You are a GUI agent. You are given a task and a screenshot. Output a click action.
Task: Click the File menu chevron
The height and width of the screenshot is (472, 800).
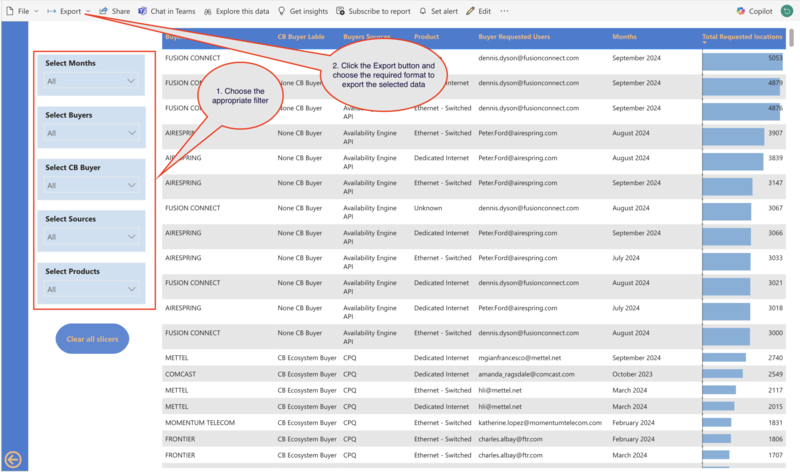36,11
